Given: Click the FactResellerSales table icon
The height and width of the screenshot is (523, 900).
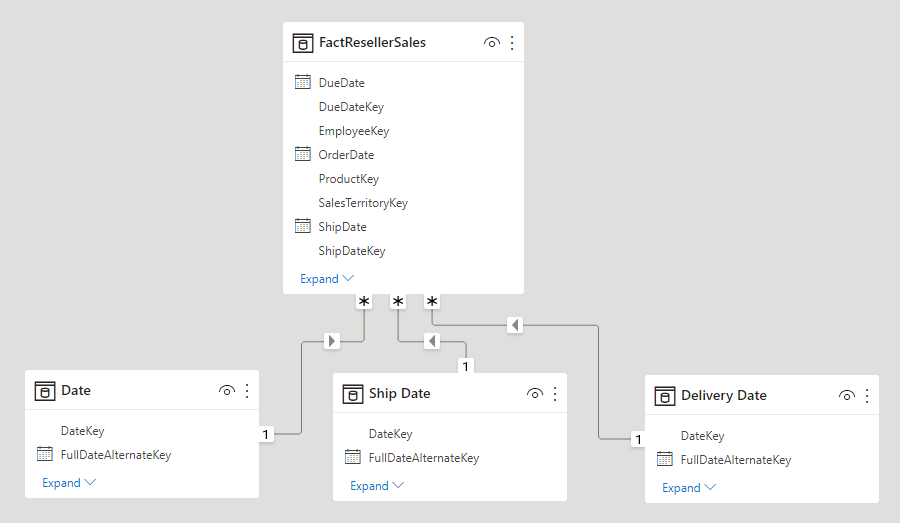Looking at the screenshot, I should (302, 43).
